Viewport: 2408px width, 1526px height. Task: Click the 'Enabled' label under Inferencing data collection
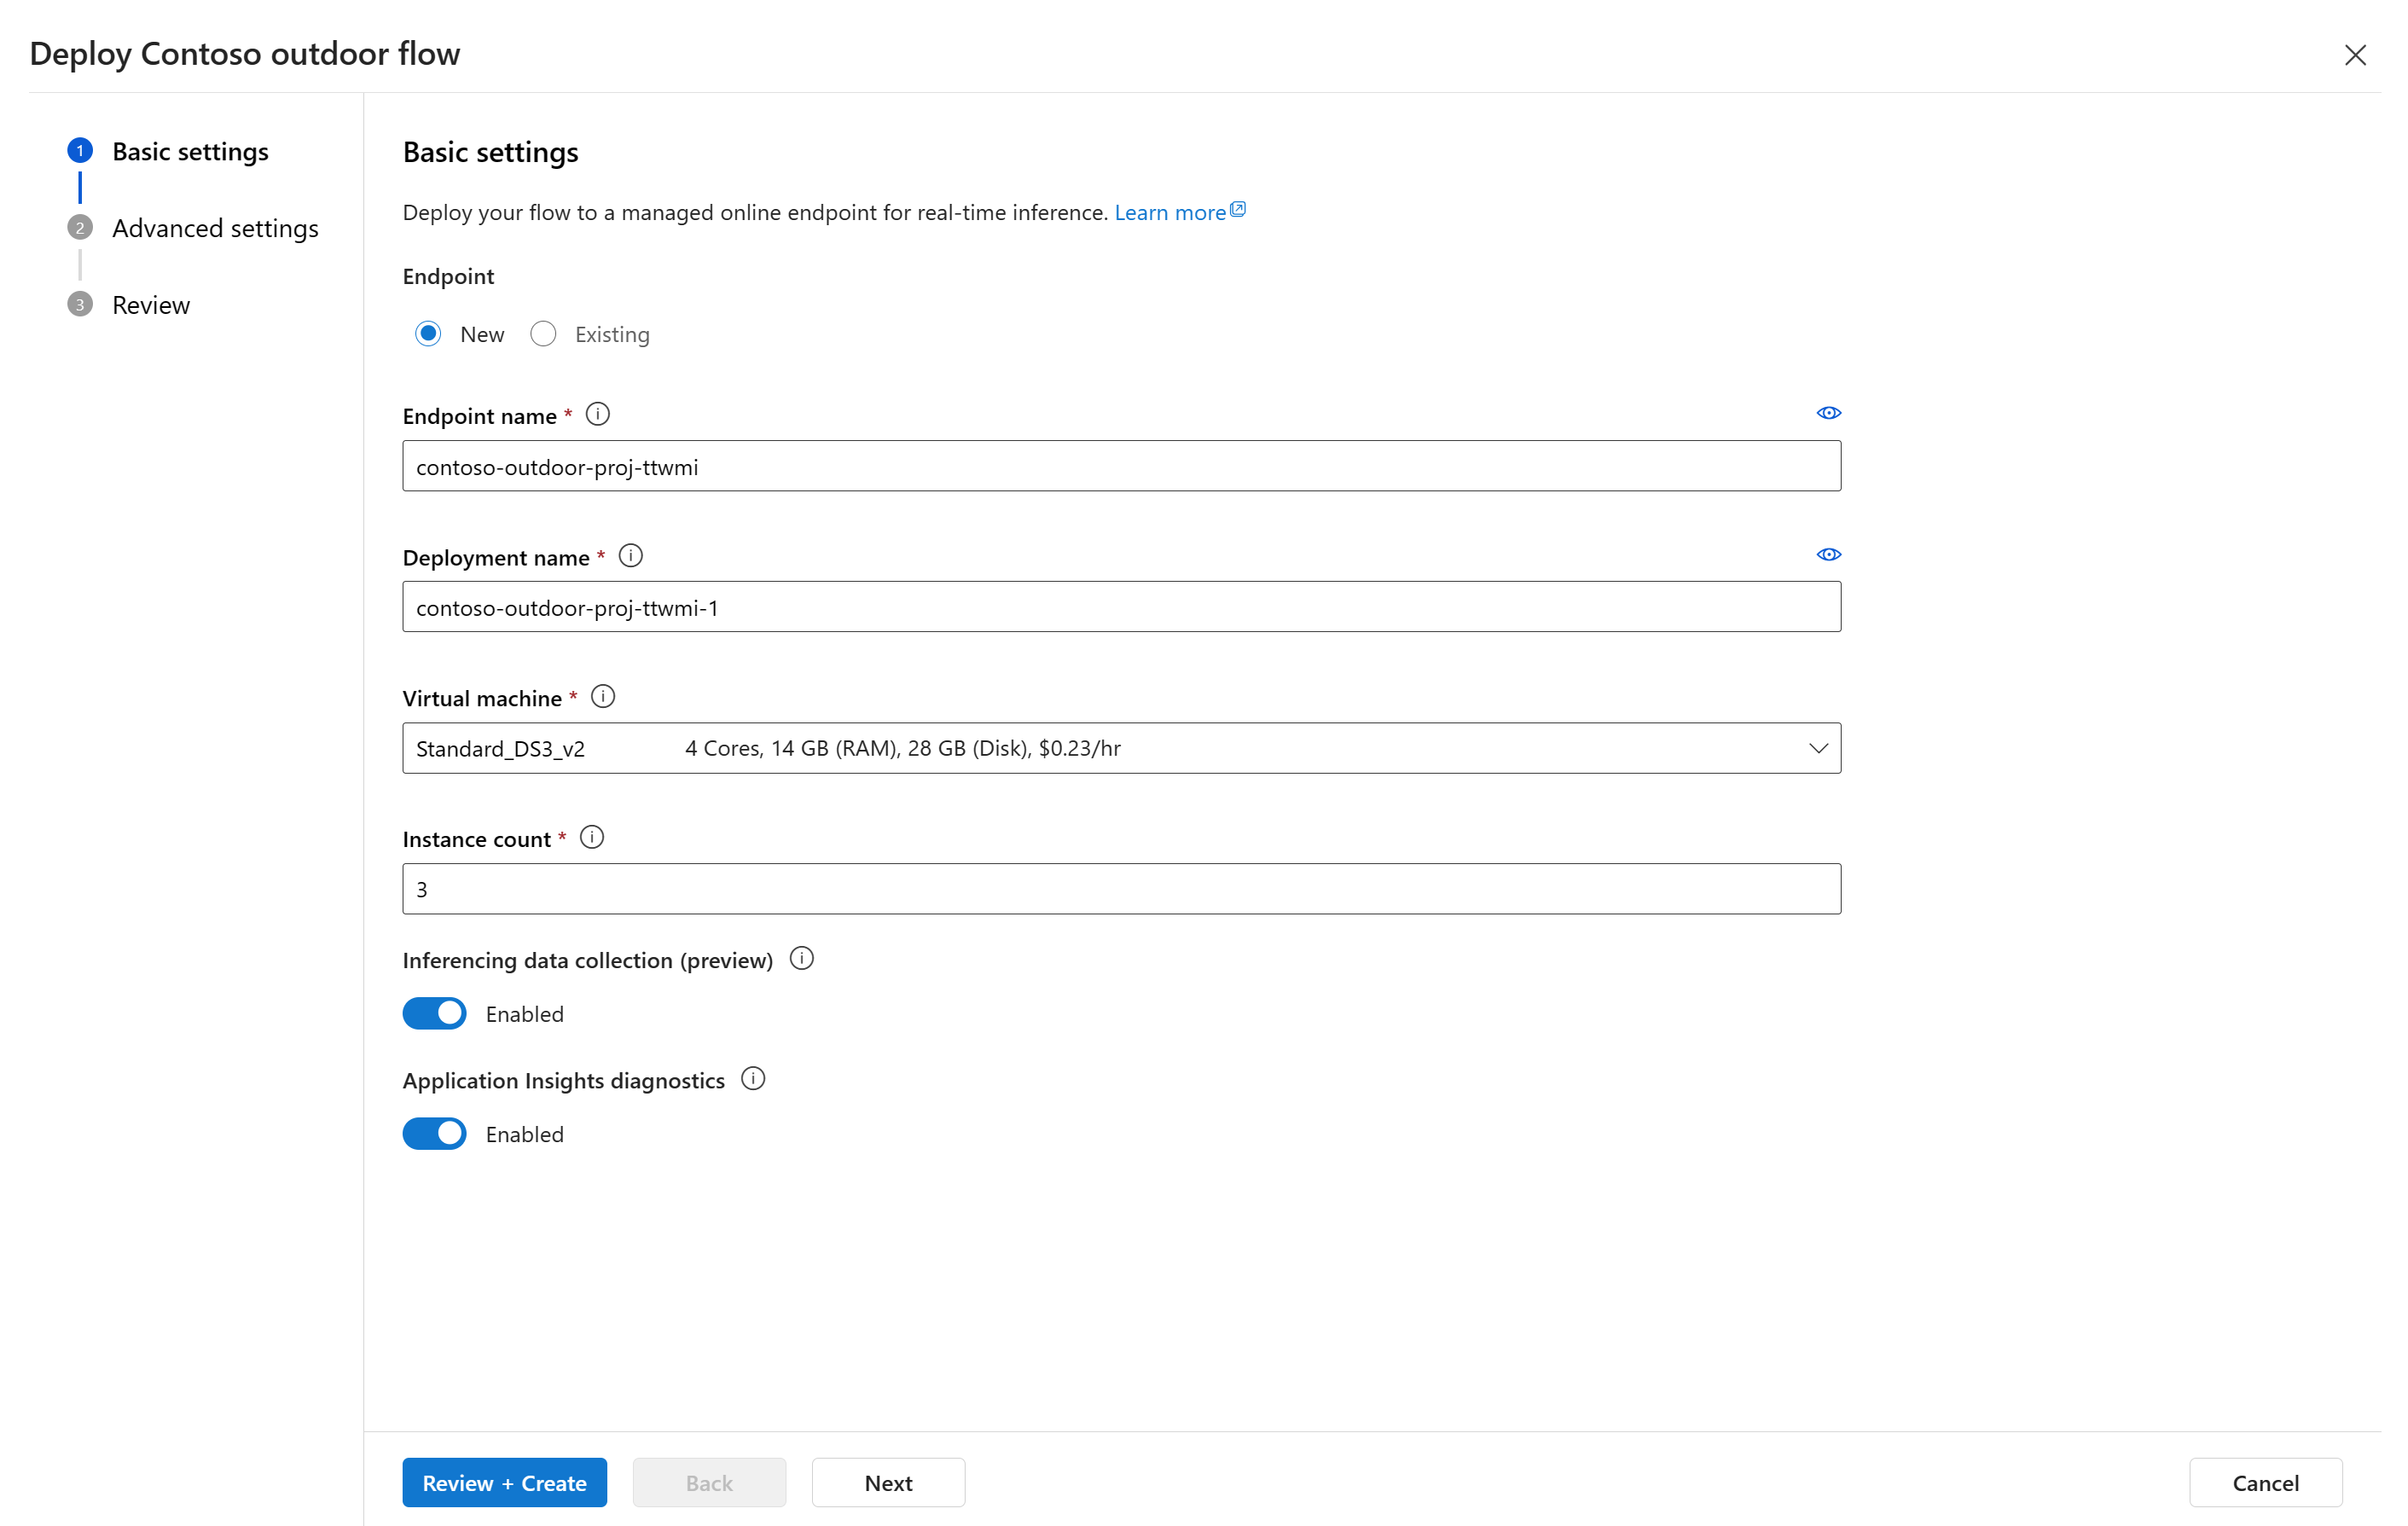click(x=524, y=1014)
